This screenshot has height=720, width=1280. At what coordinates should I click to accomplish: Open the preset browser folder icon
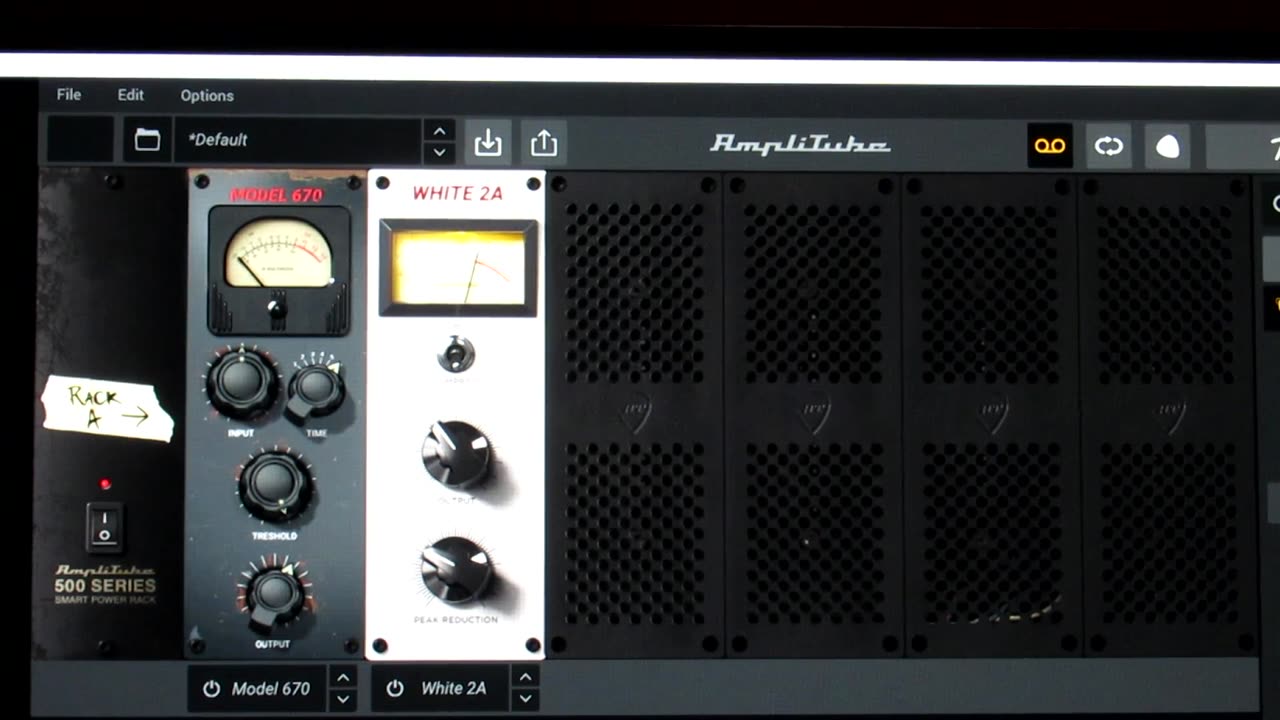click(x=147, y=140)
